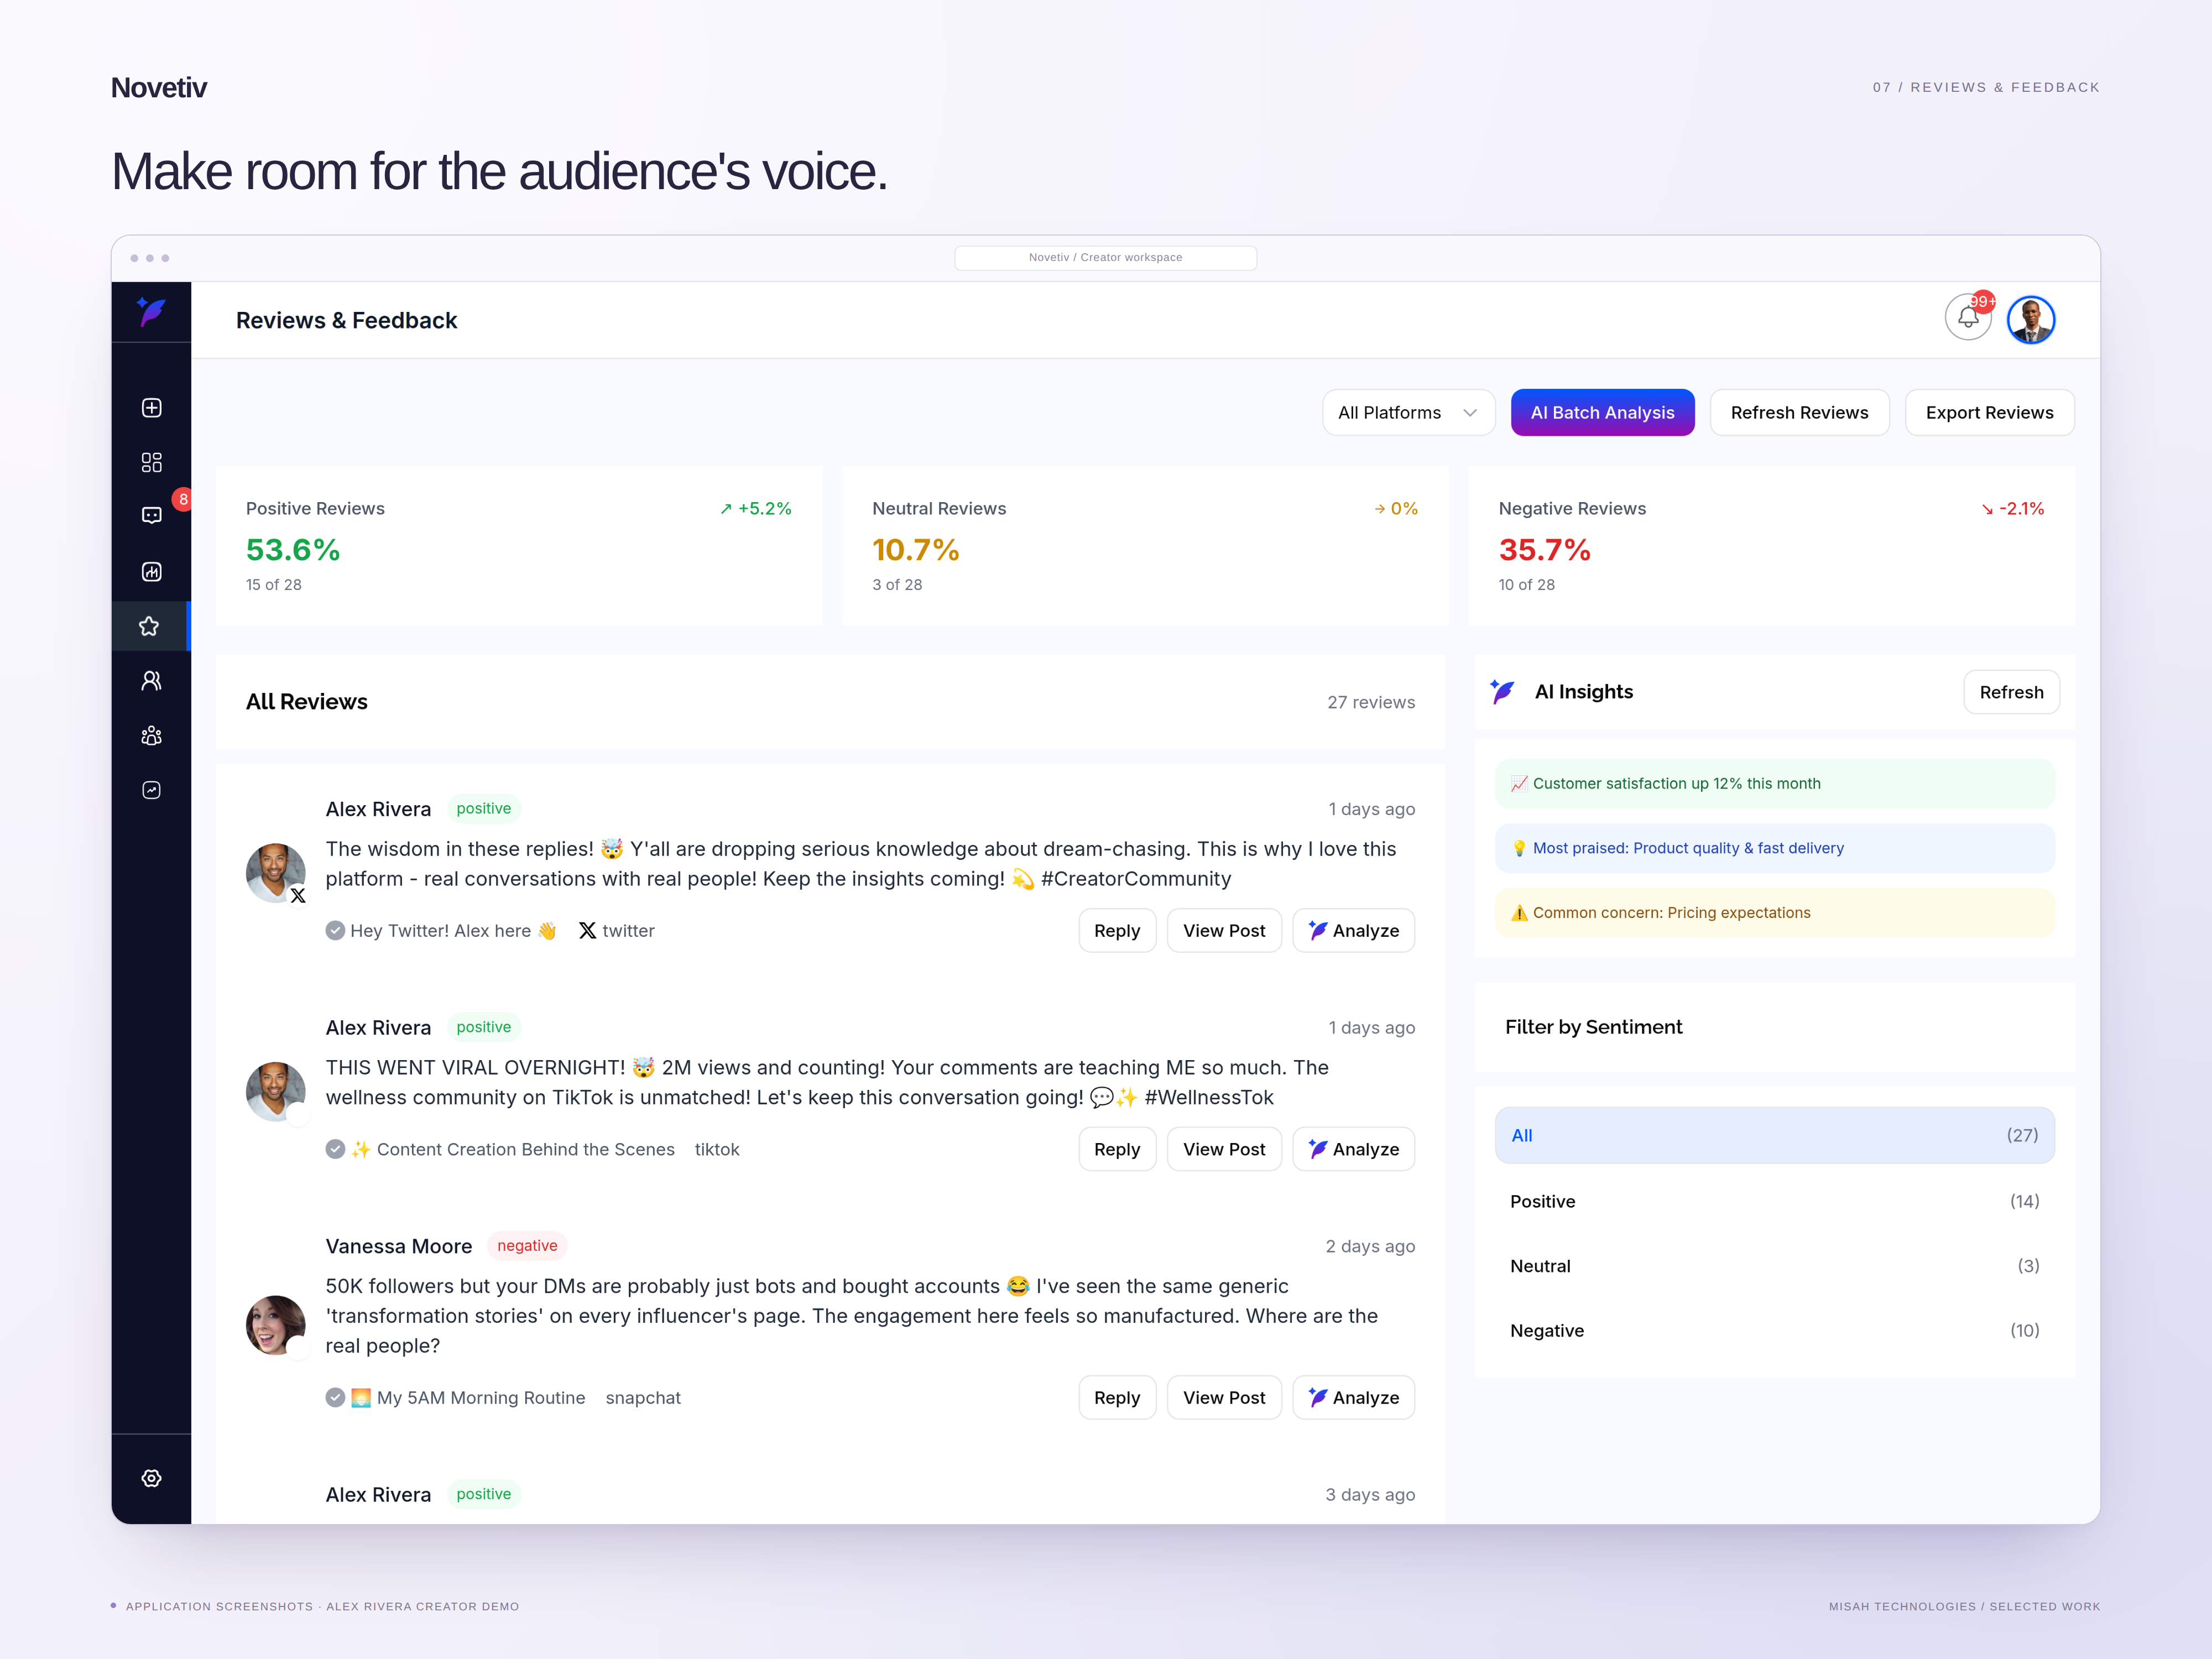
Task: Filter reviews by Negative sentiment
Action: [1774, 1330]
